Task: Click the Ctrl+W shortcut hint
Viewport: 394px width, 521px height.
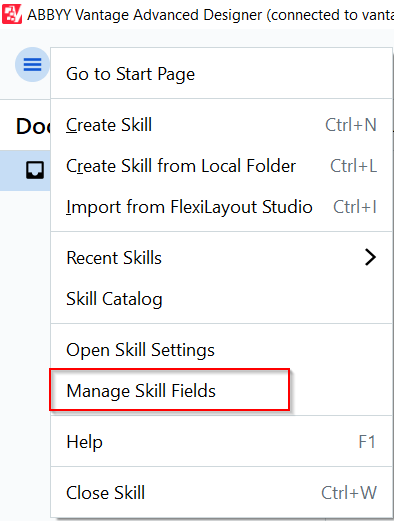Action: click(x=349, y=493)
